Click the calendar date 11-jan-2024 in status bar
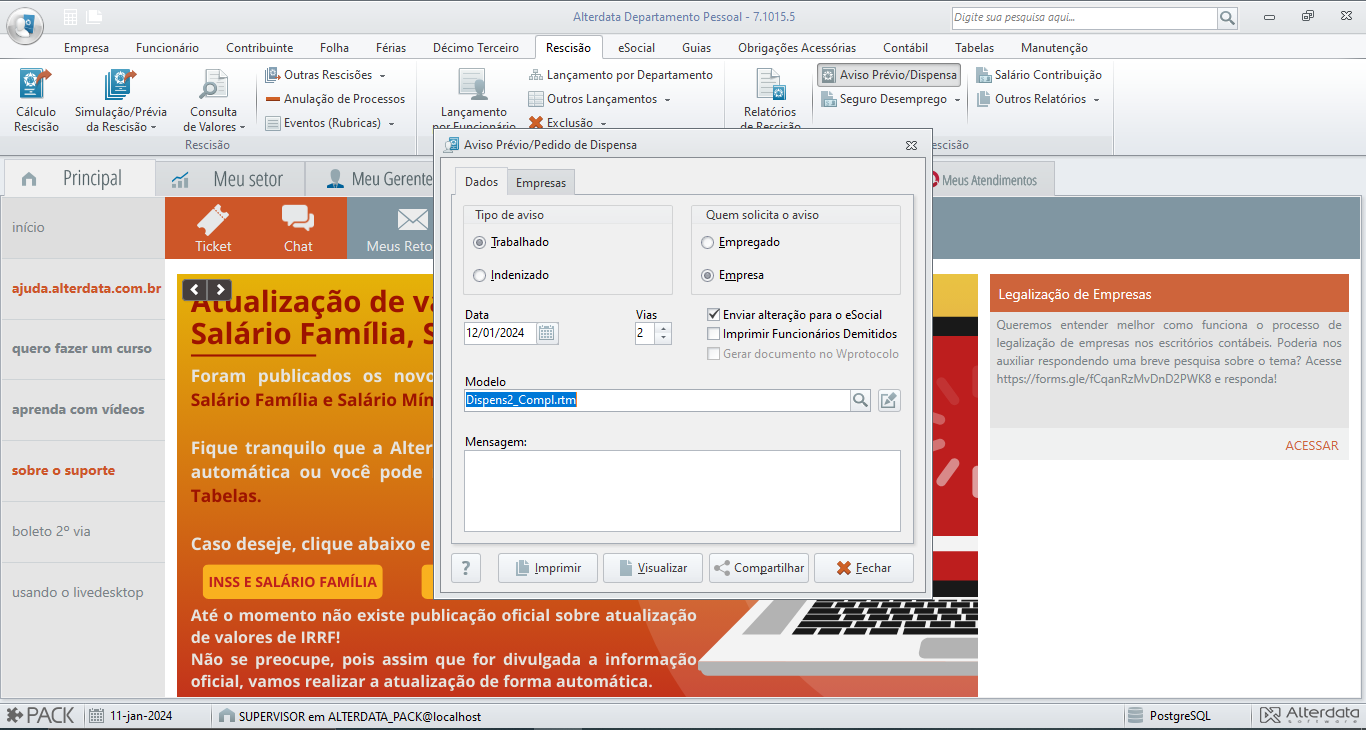The height and width of the screenshot is (730, 1366). [131, 716]
